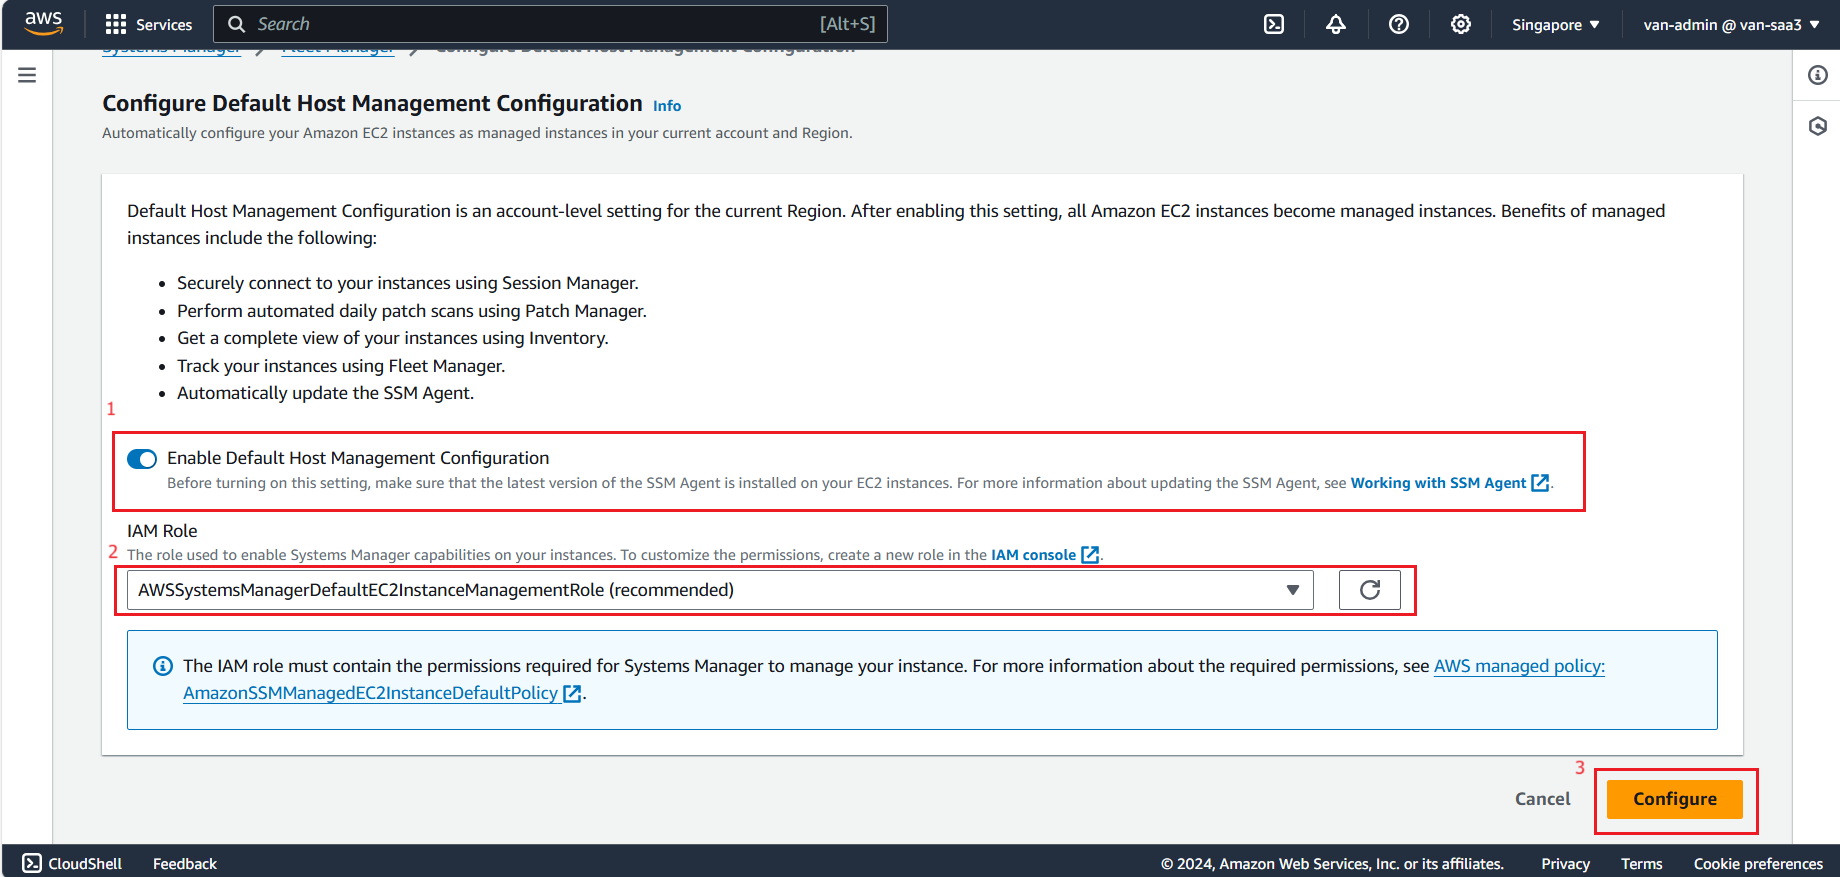Click the AWS logo home icon
The width and height of the screenshot is (1840, 877).
point(44,23)
